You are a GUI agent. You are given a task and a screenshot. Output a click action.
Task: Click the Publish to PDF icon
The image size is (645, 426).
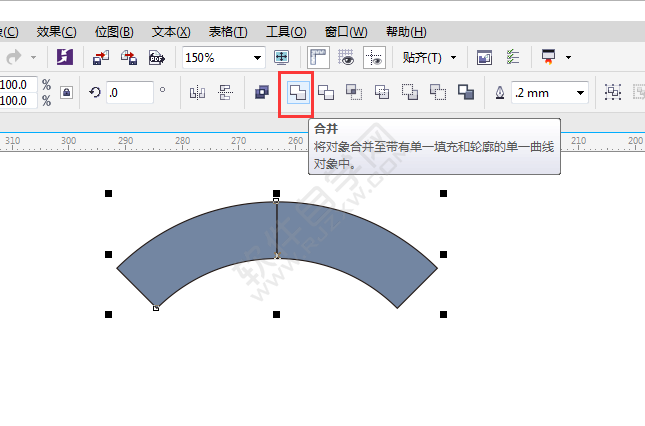156,58
